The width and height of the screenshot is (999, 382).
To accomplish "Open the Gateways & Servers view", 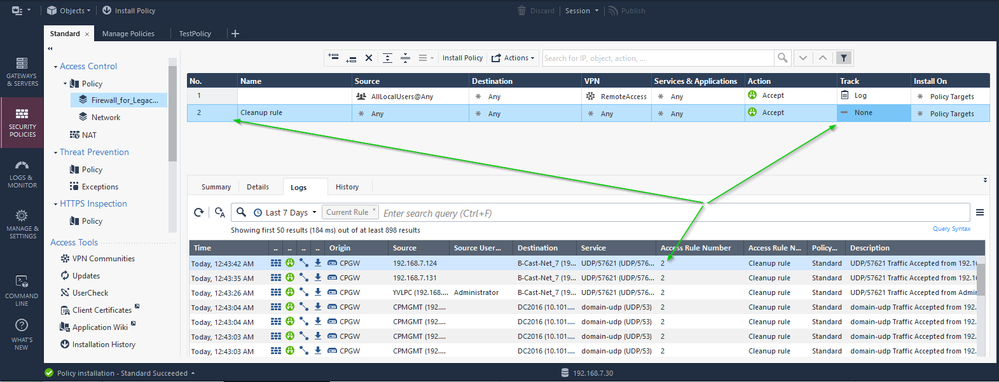I will pos(22,71).
